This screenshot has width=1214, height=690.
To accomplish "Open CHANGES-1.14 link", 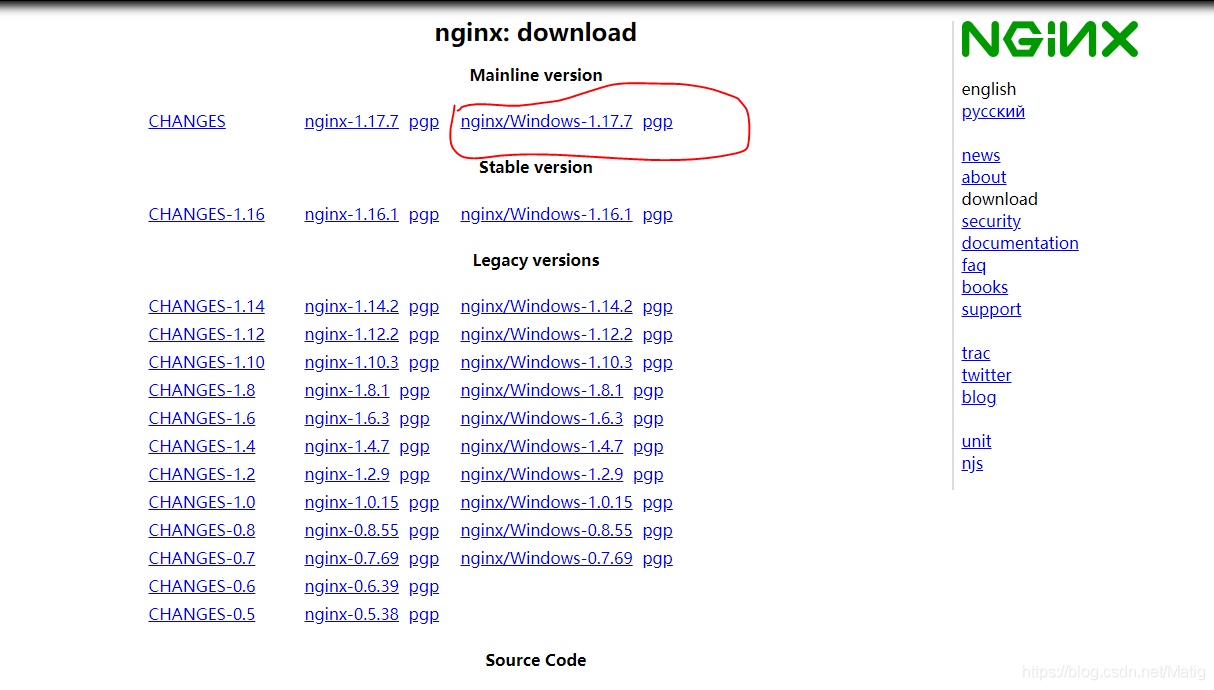I will pyautogui.click(x=206, y=306).
